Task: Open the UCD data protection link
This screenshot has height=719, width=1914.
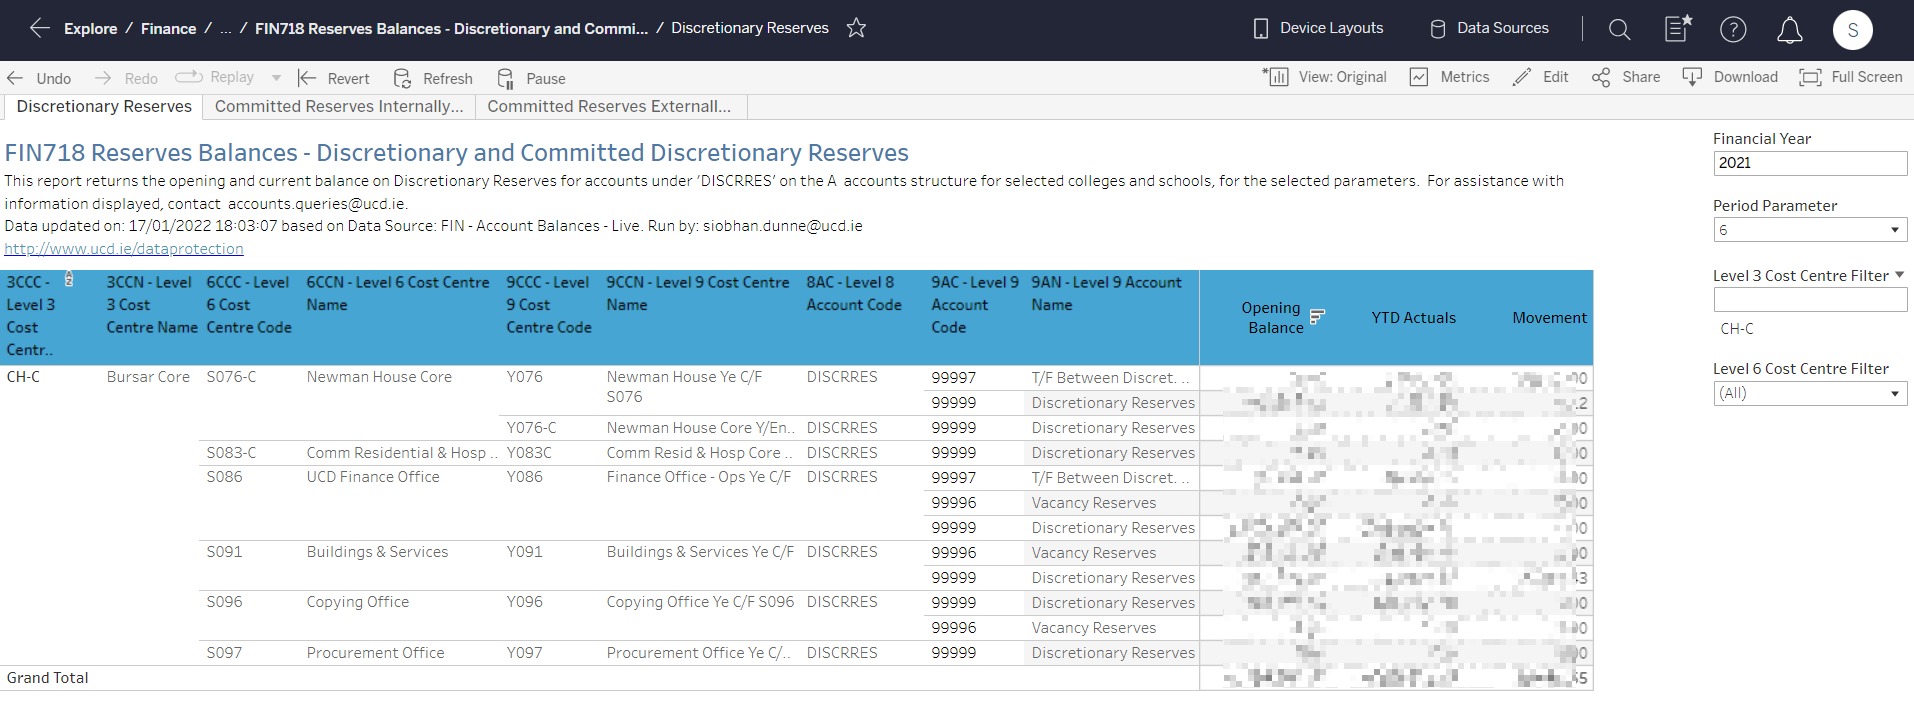Action: point(124,248)
